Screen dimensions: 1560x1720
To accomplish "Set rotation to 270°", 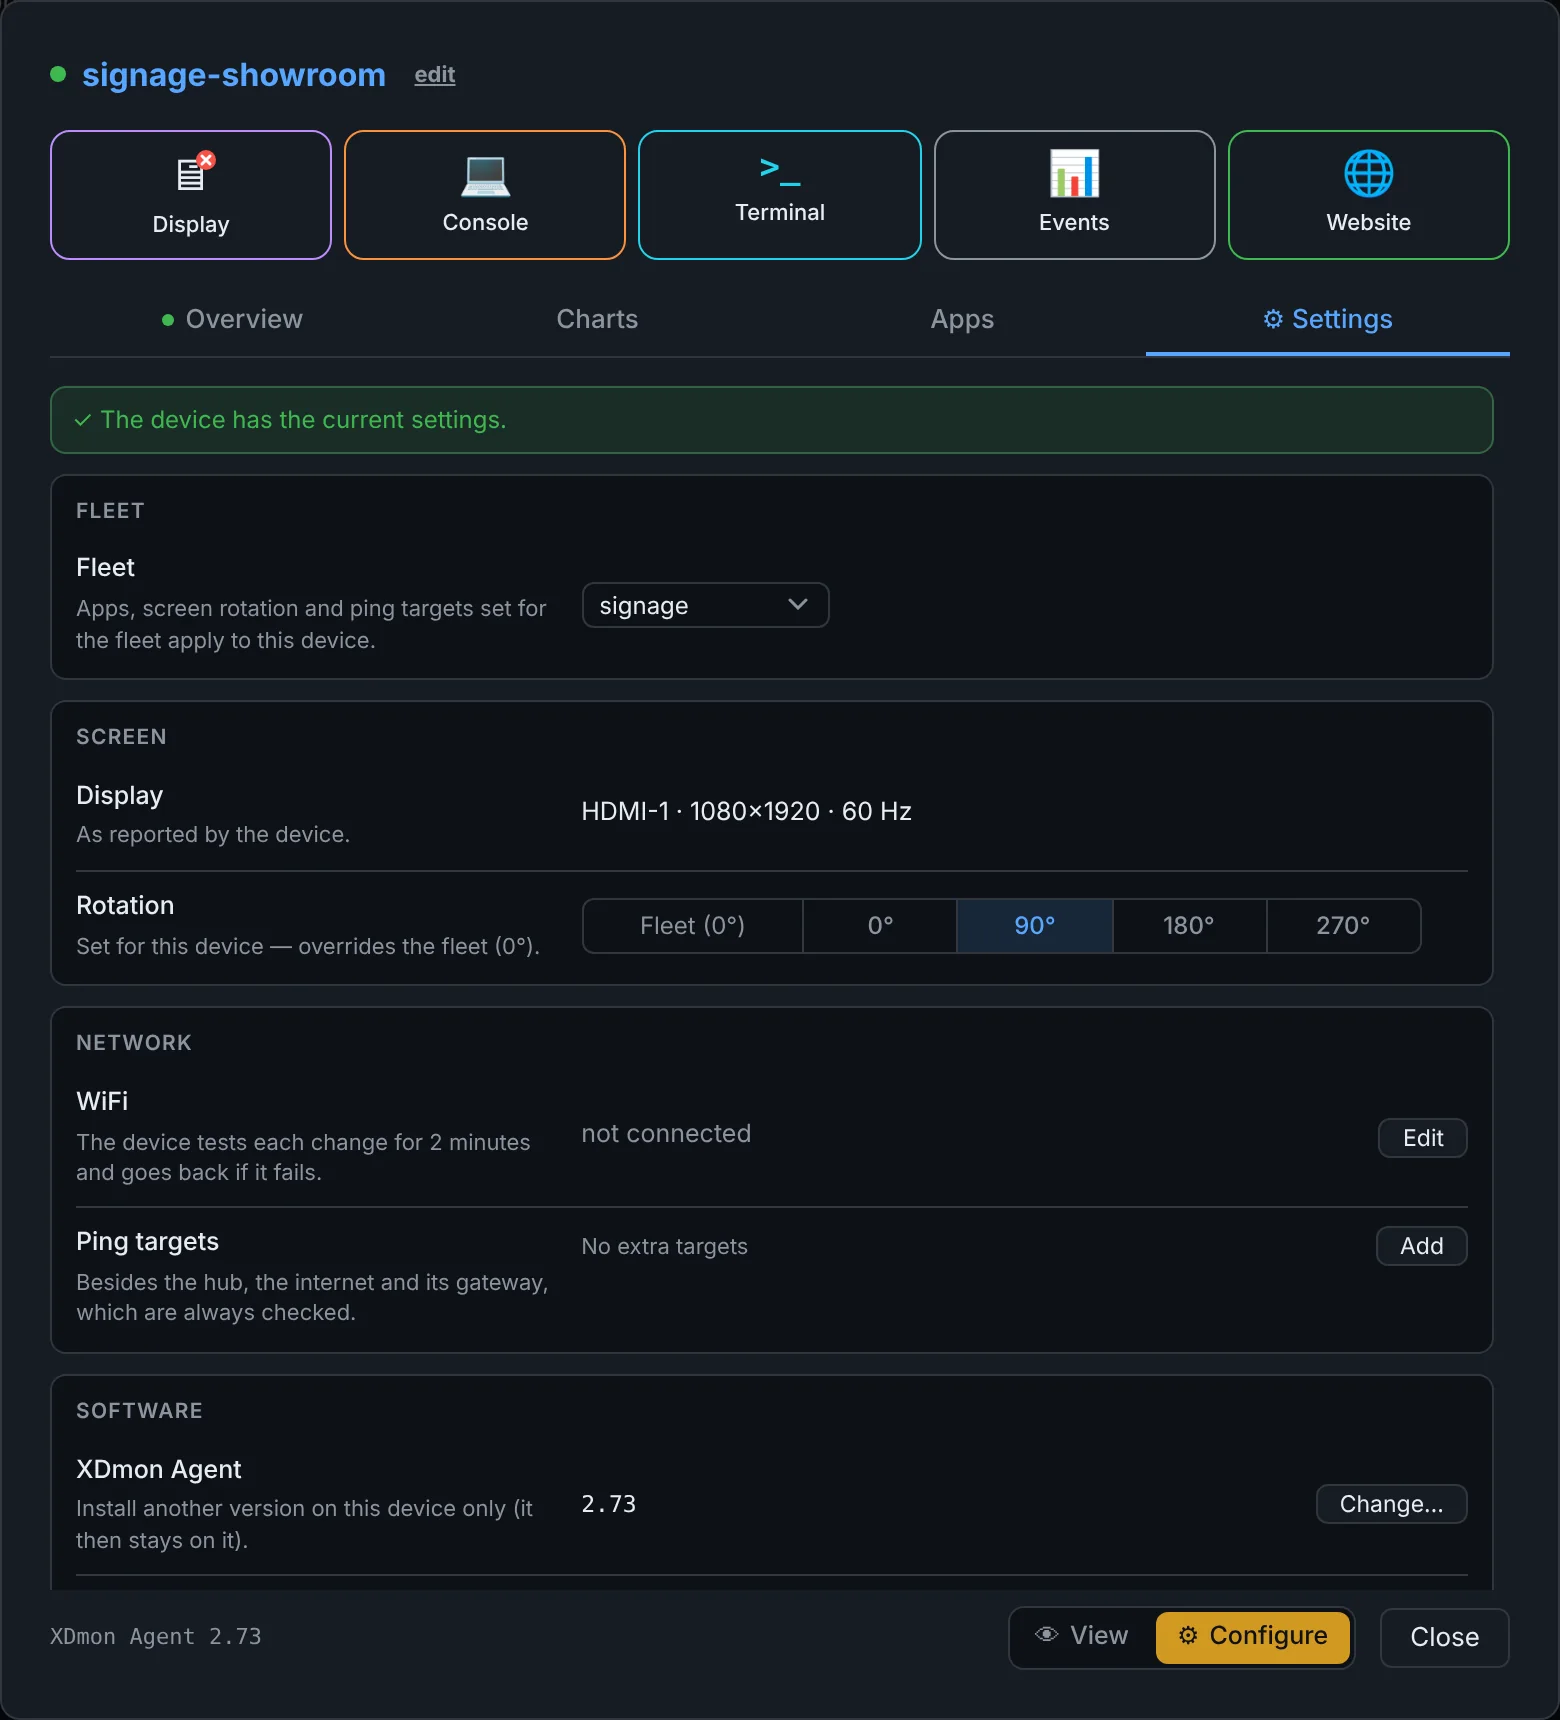I will [1343, 926].
